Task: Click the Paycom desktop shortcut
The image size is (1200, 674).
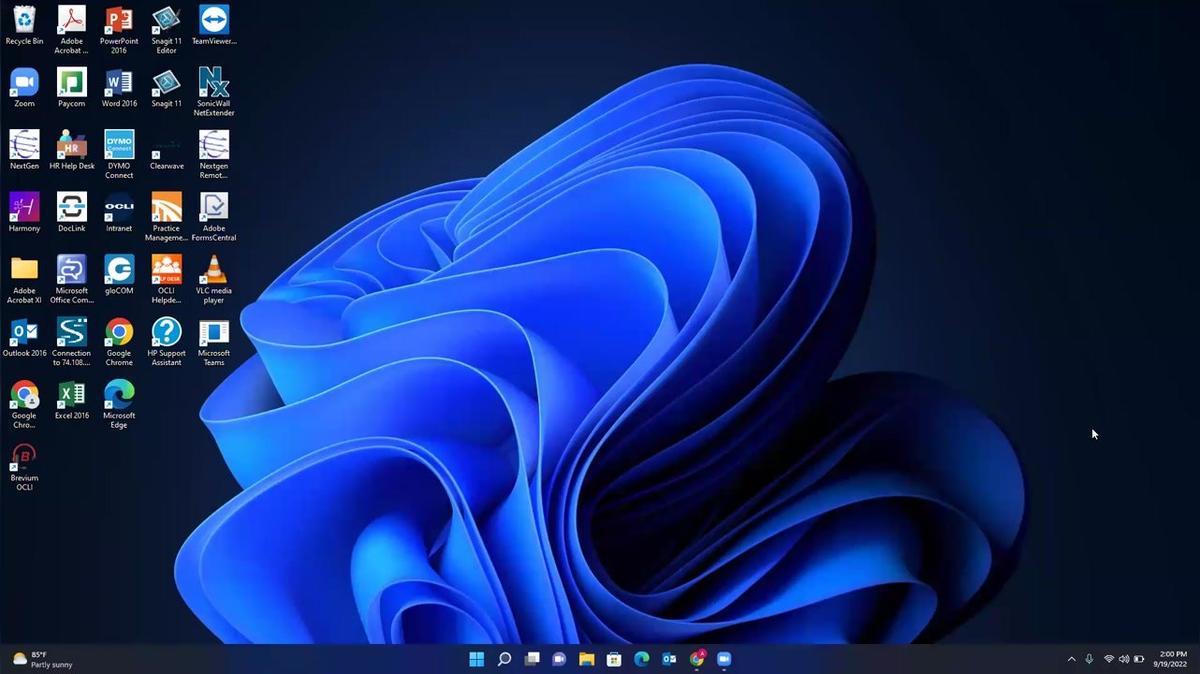Action: 71,83
